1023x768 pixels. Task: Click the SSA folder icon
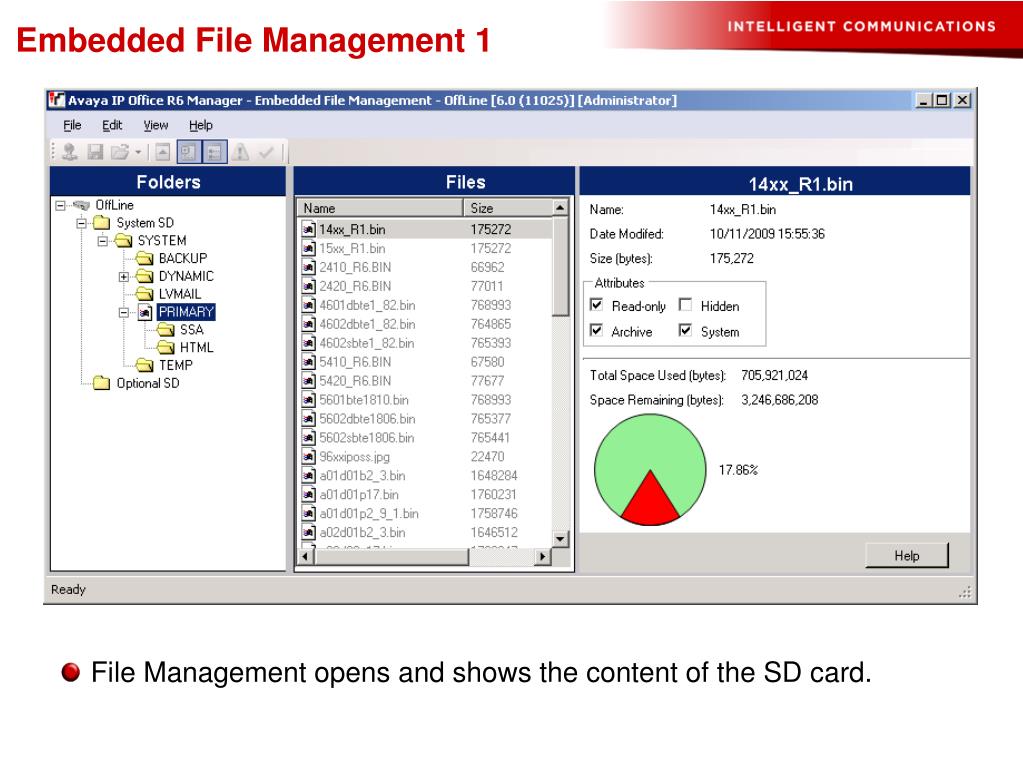coord(166,330)
